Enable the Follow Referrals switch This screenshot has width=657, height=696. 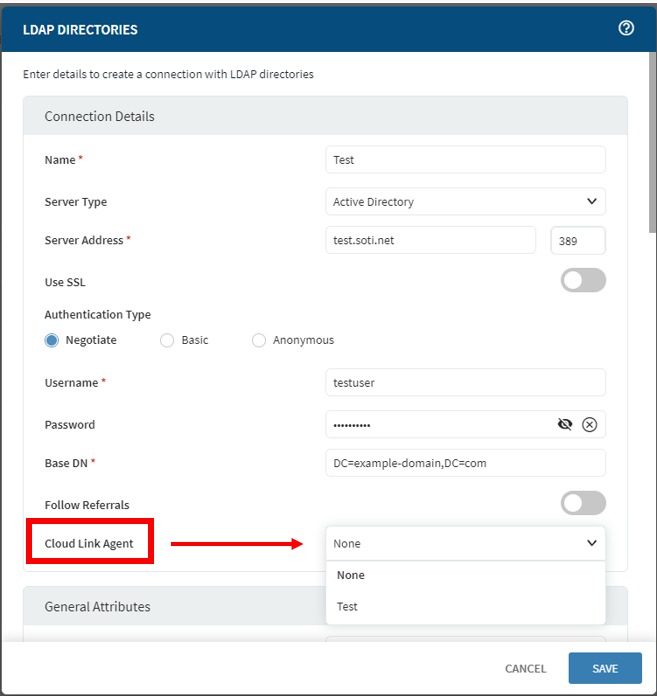[583, 504]
